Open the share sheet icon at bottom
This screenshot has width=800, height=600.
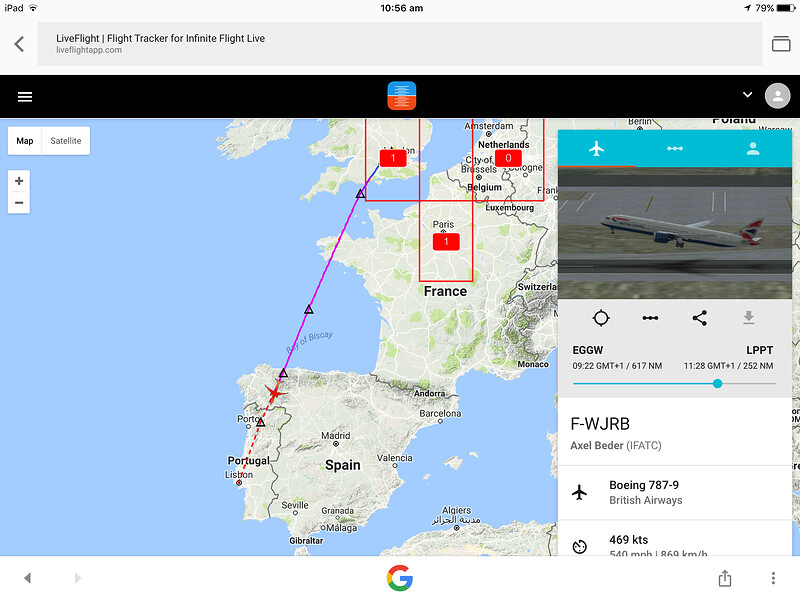tap(724, 578)
